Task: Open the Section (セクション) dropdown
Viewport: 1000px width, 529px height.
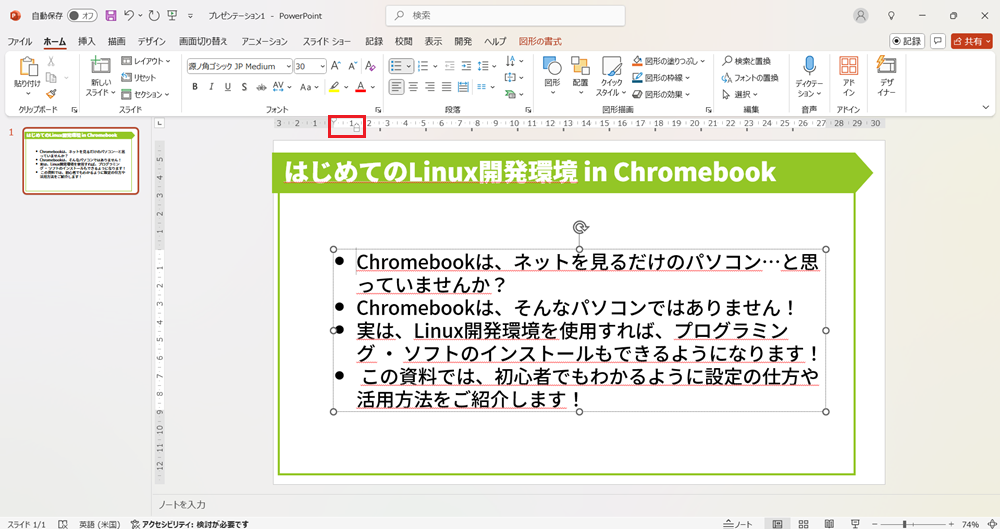Action: click(145, 94)
